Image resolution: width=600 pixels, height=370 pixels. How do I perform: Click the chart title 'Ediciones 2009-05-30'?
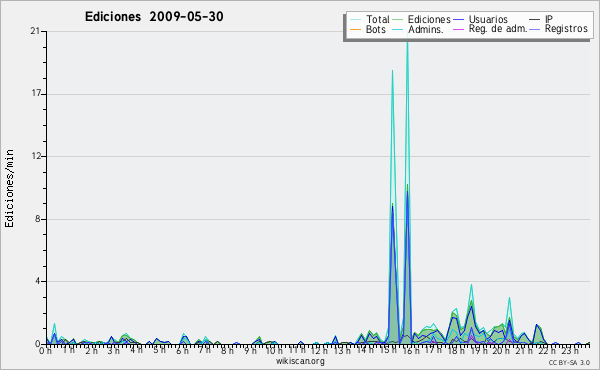pyautogui.click(x=154, y=17)
